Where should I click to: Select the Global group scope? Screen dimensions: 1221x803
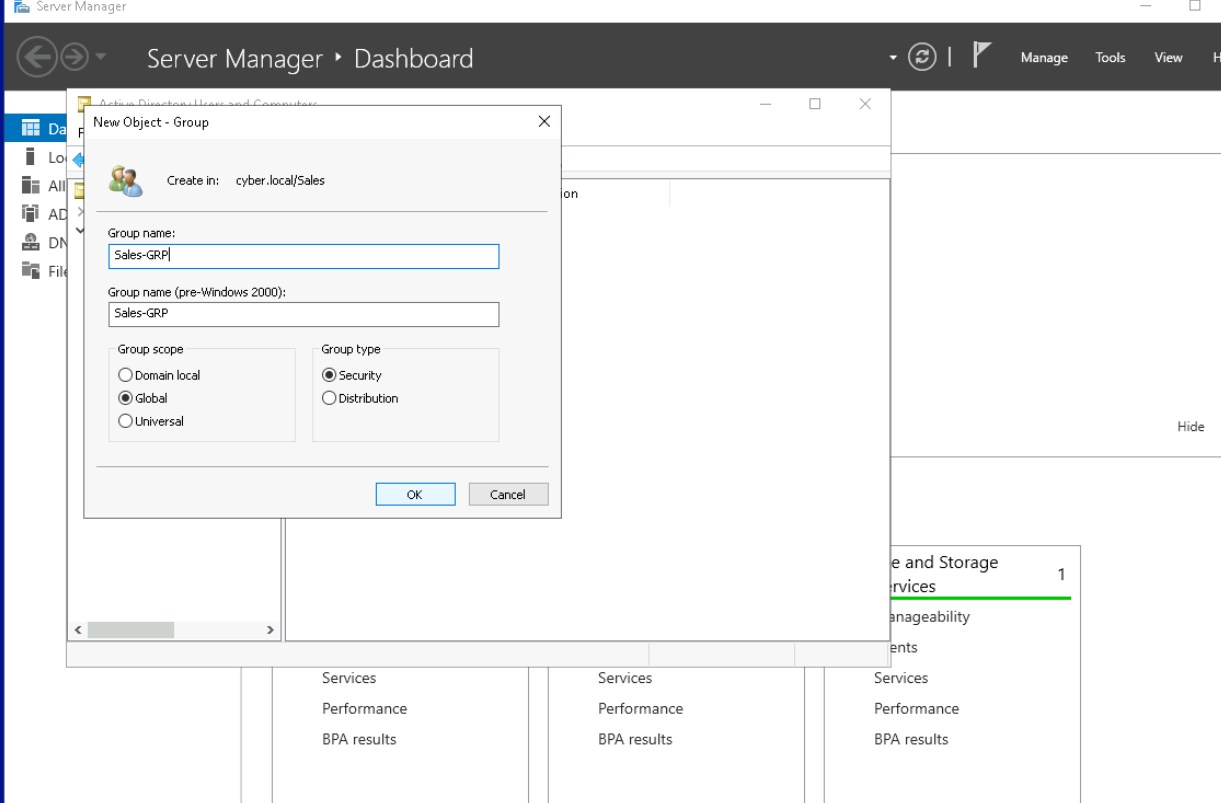tap(143, 398)
